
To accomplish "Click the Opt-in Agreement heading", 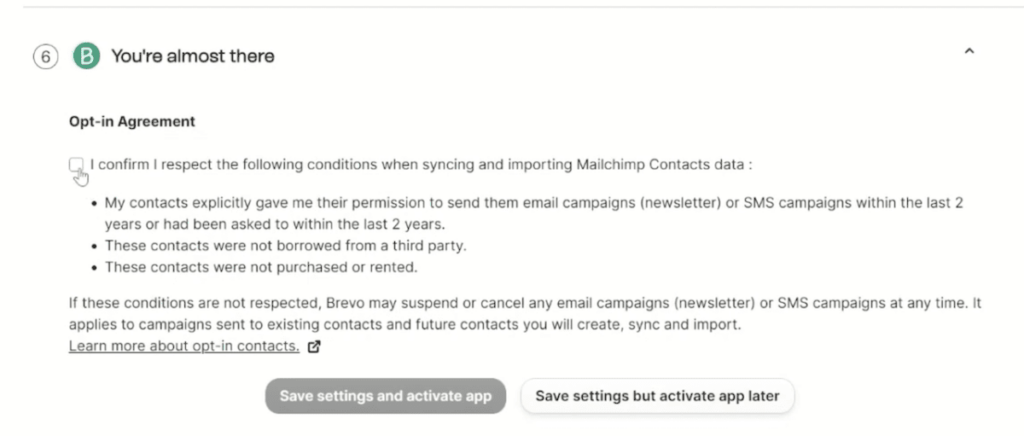I will coord(132,121).
